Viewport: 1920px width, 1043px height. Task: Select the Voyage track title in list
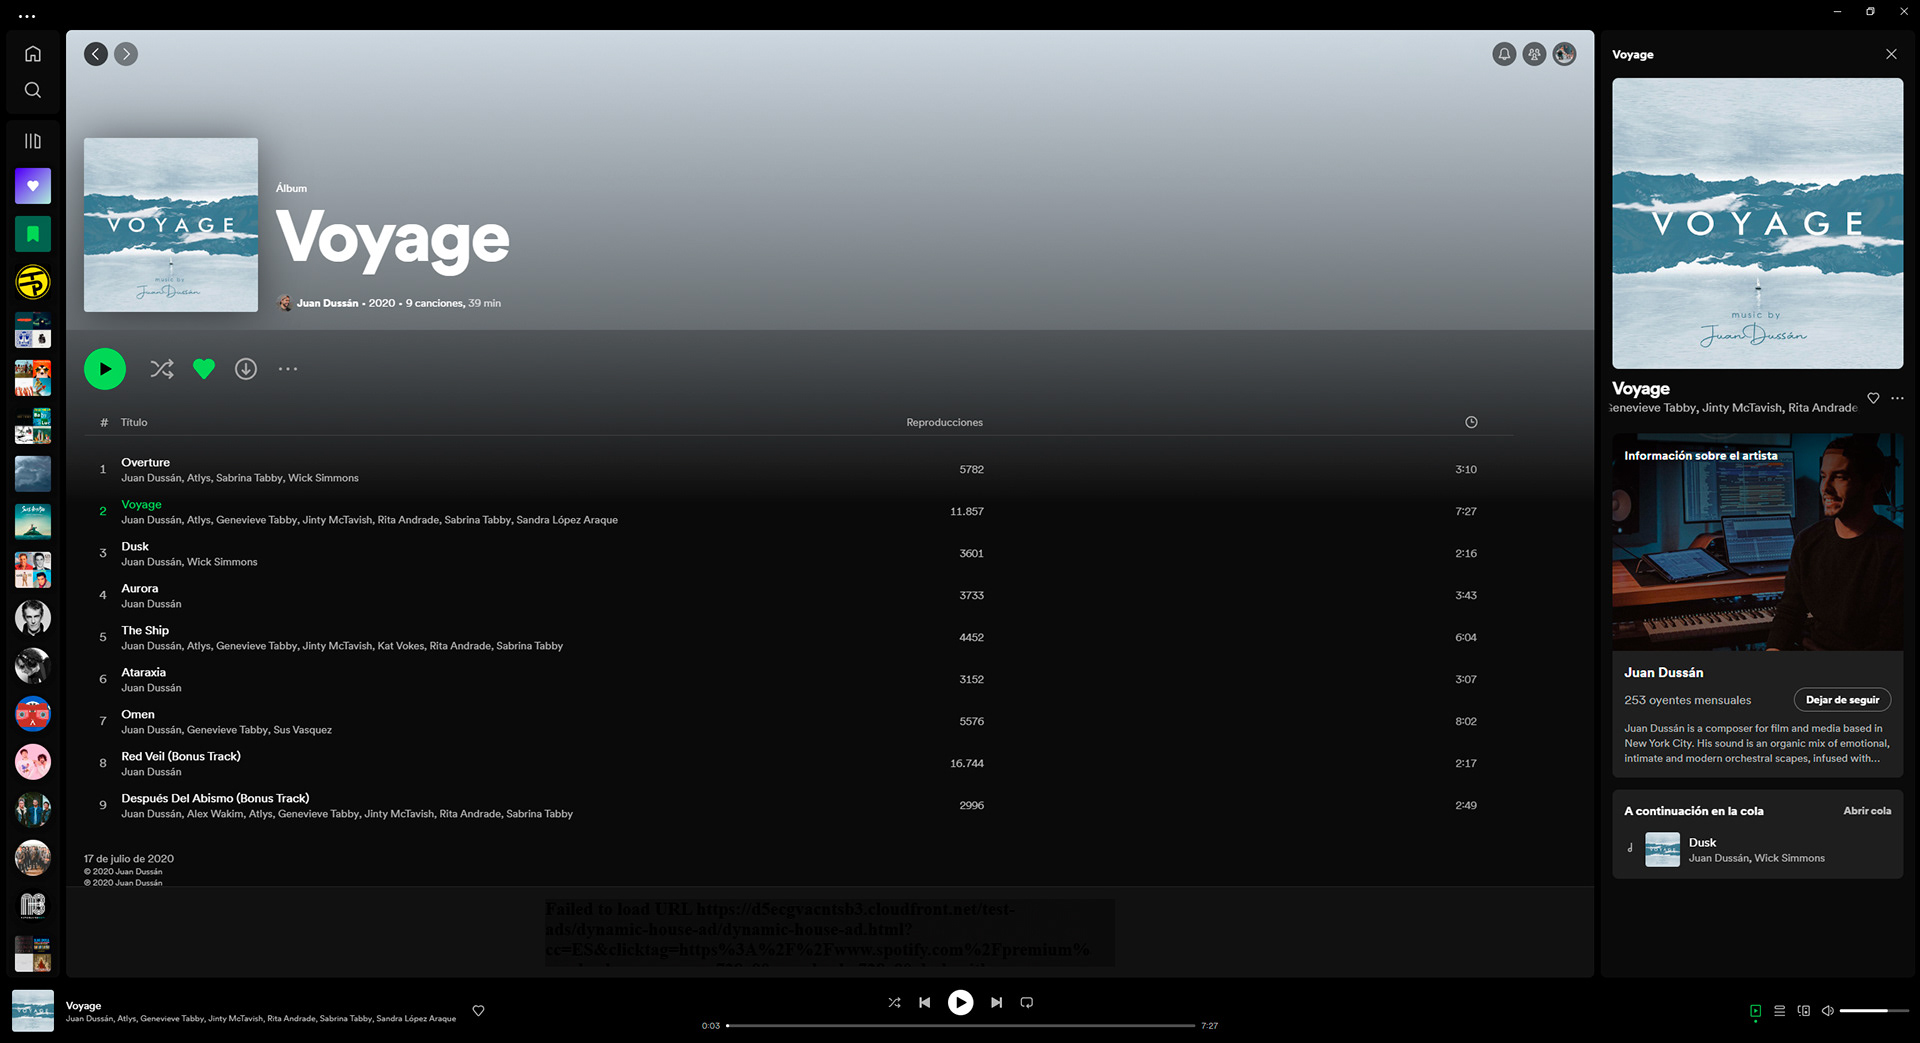point(141,504)
